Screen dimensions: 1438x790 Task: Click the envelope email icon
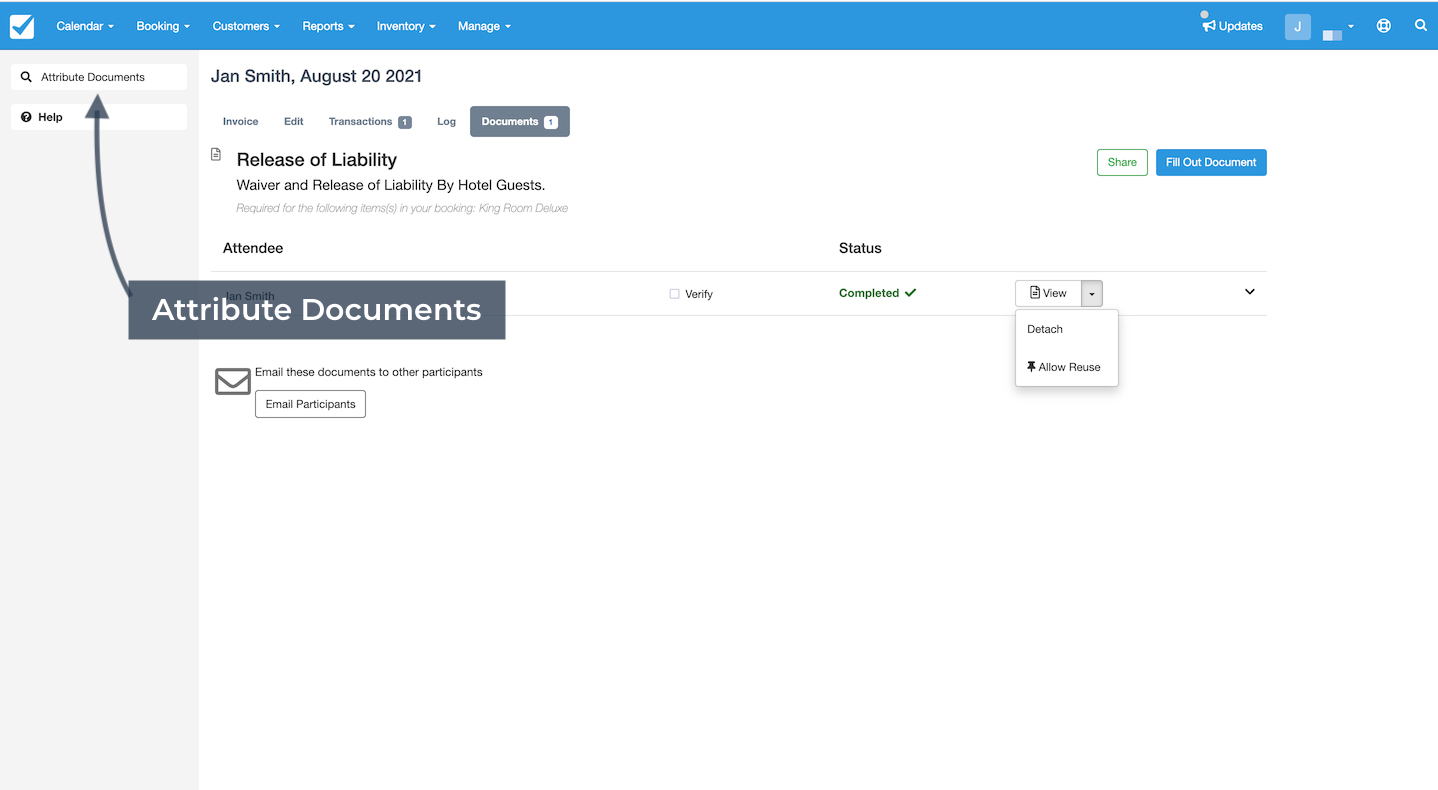(x=233, y=381)
